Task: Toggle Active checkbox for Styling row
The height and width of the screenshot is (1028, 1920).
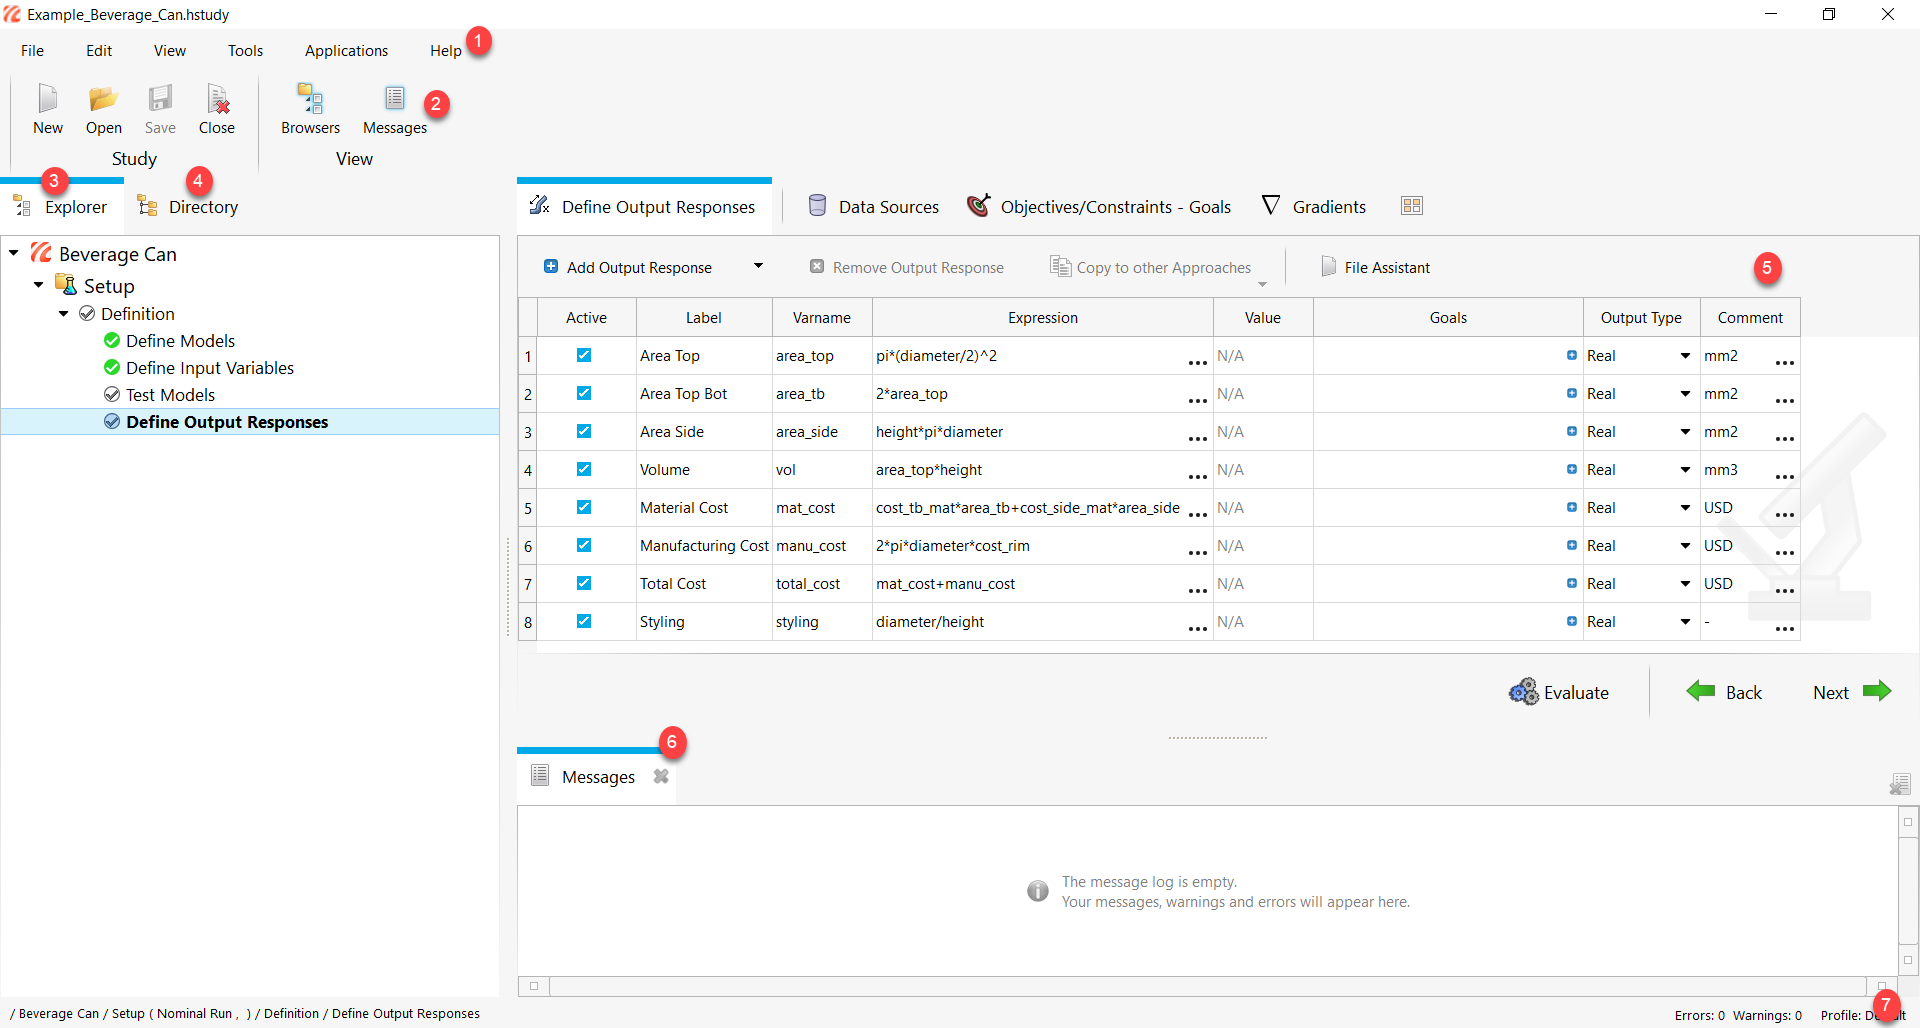Action: pyautogui.click(x=584, y=621)
